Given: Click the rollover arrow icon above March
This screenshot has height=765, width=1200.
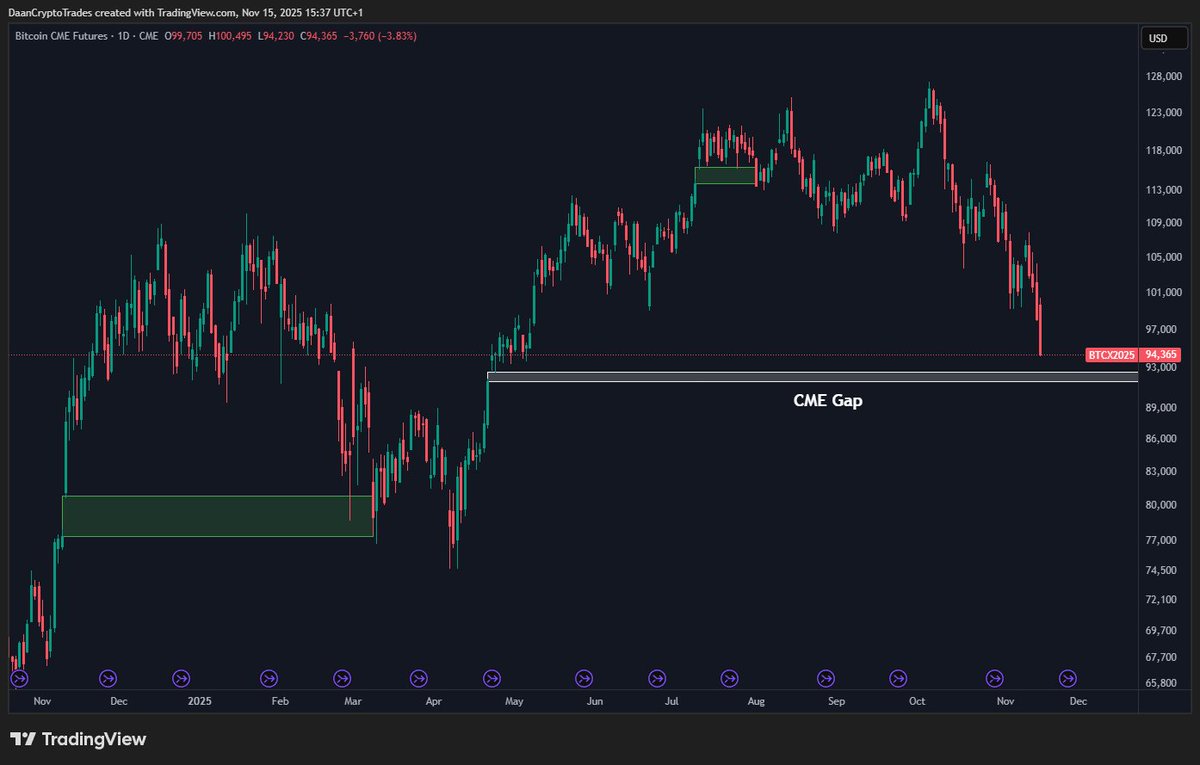Looking at the screenshot, I should pyautogui.click(x=340, y=678).
